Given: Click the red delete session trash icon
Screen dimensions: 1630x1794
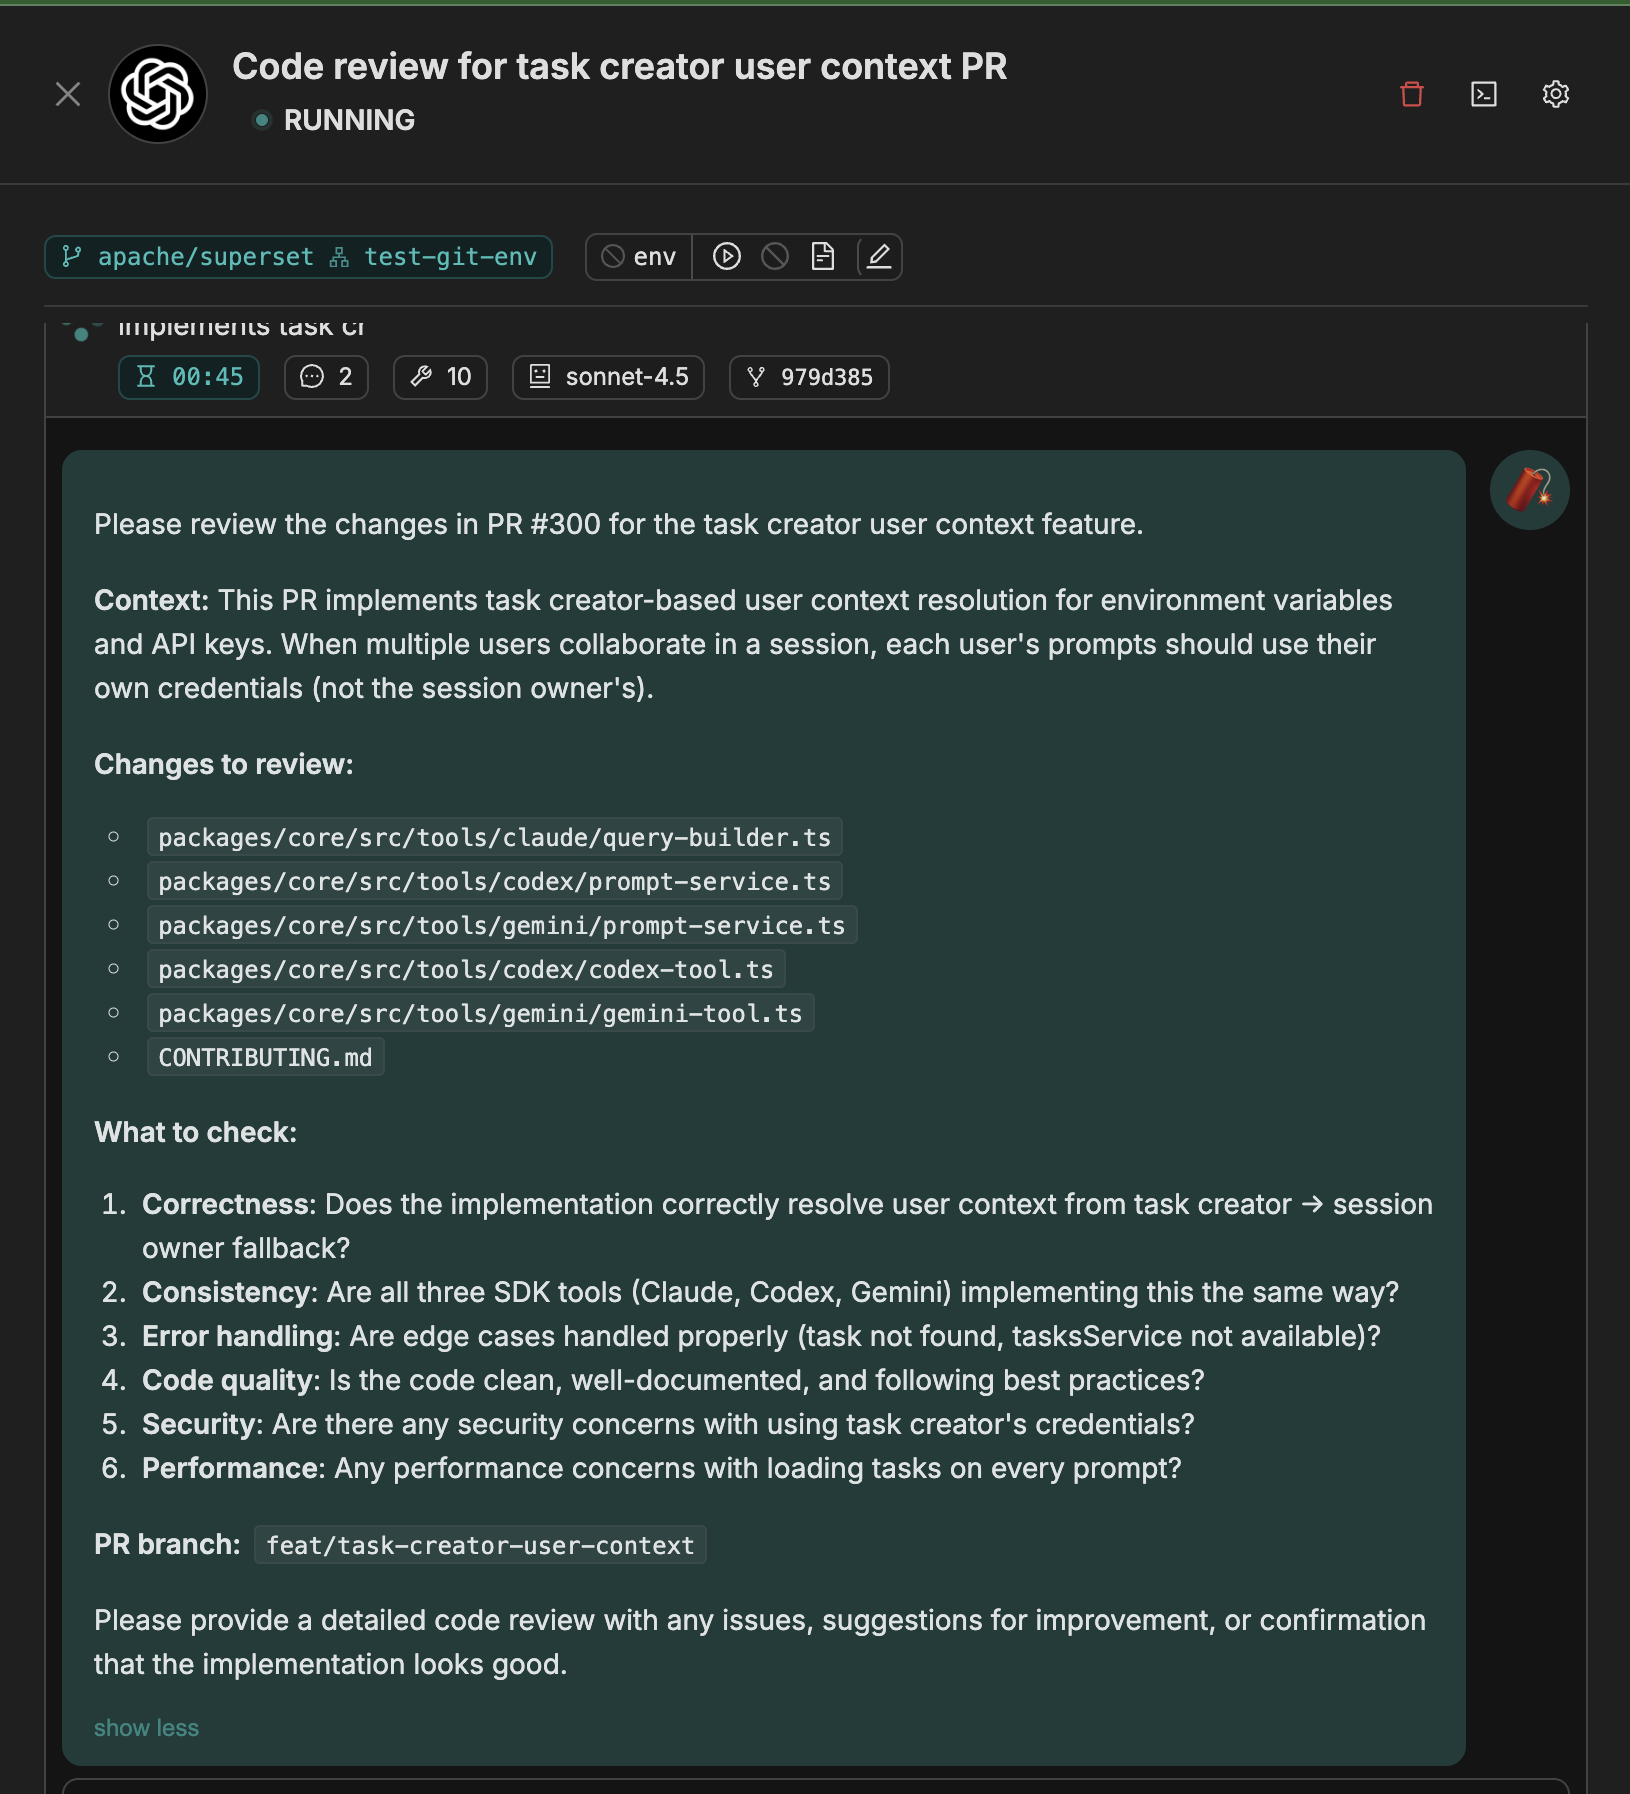Looking at the screenshot, I should click(1412, 94).
